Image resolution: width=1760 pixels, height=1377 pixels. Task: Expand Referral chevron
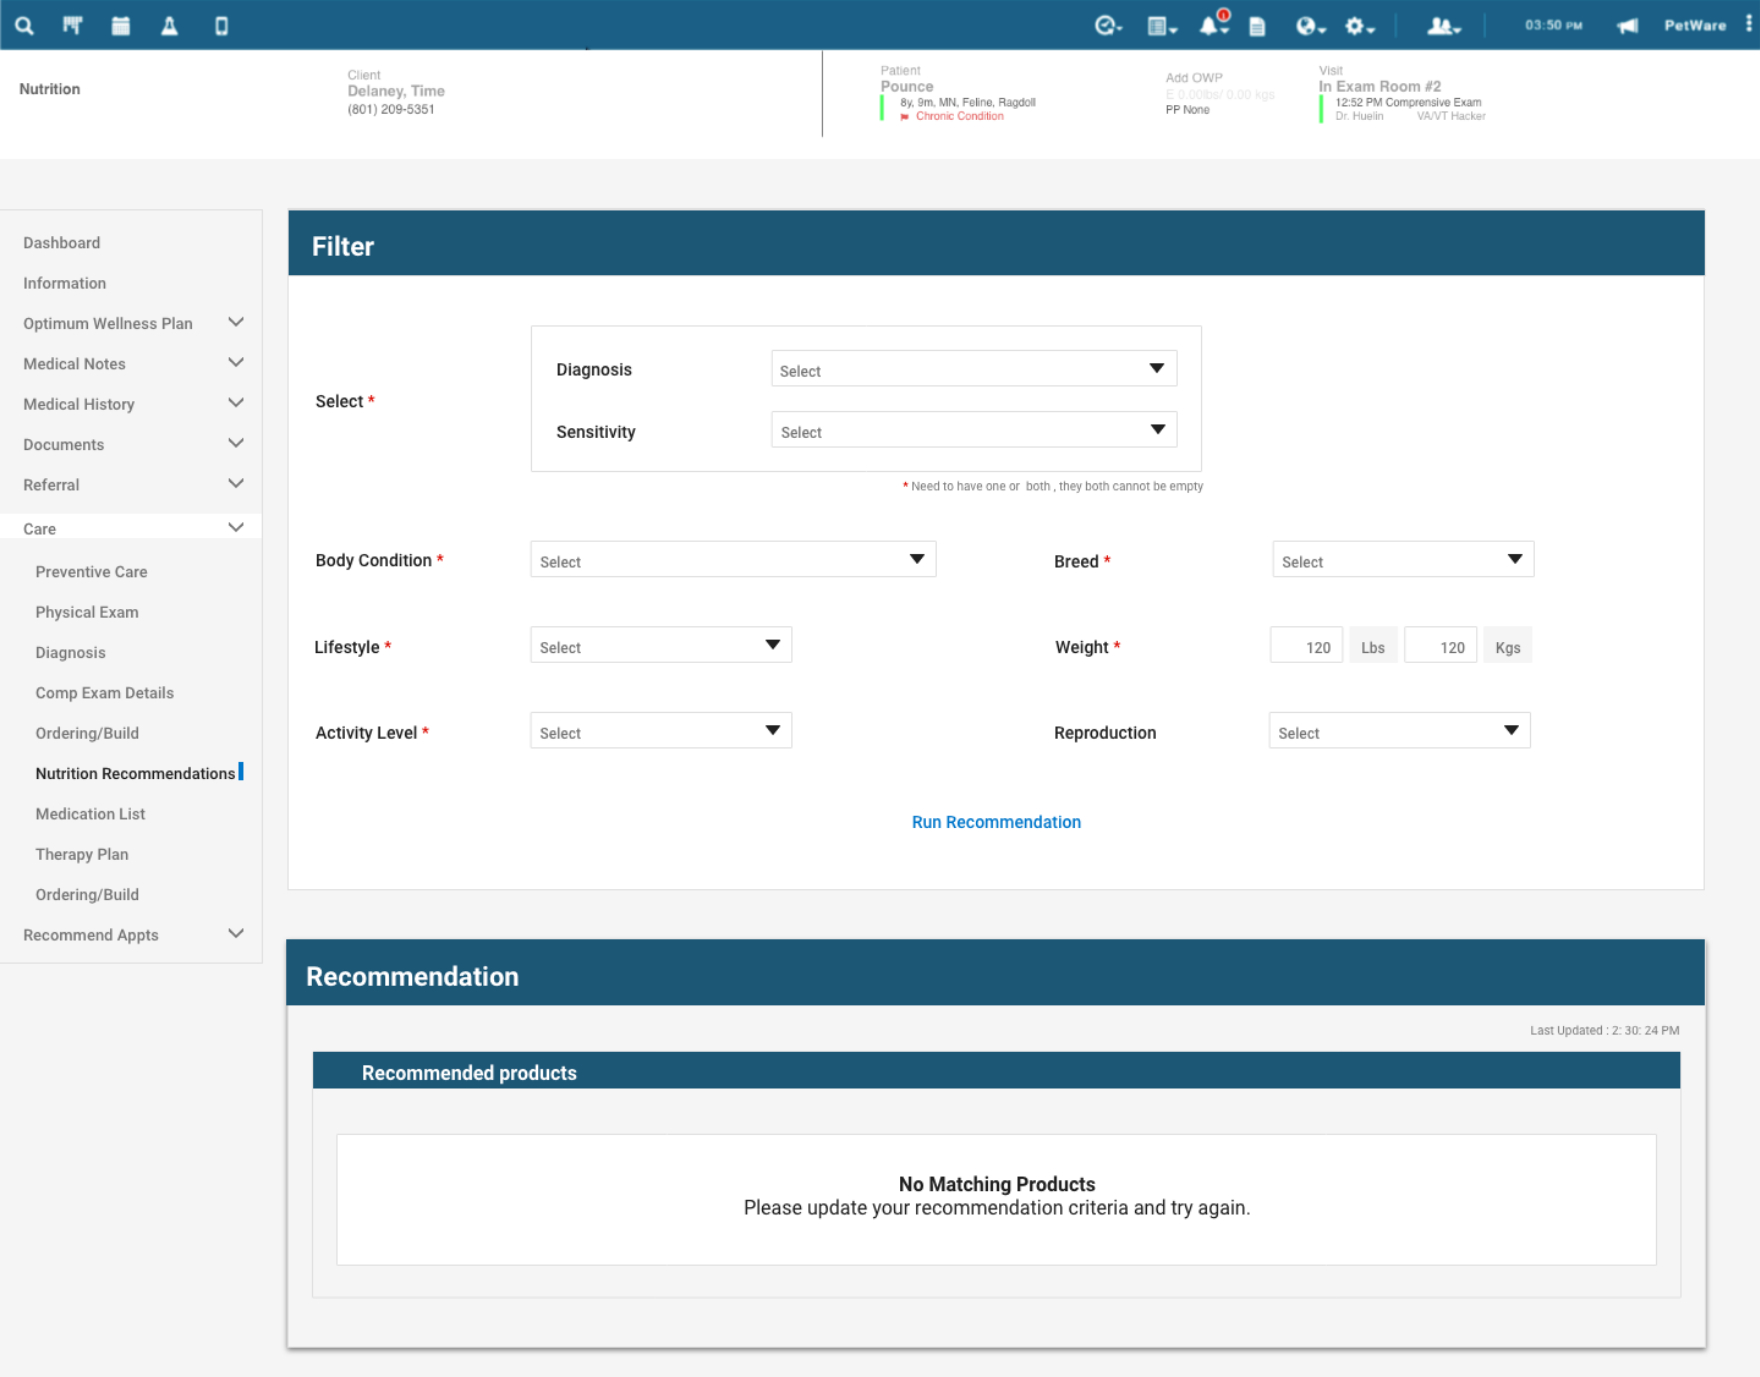pyautogui.click(x=236, y=484)
